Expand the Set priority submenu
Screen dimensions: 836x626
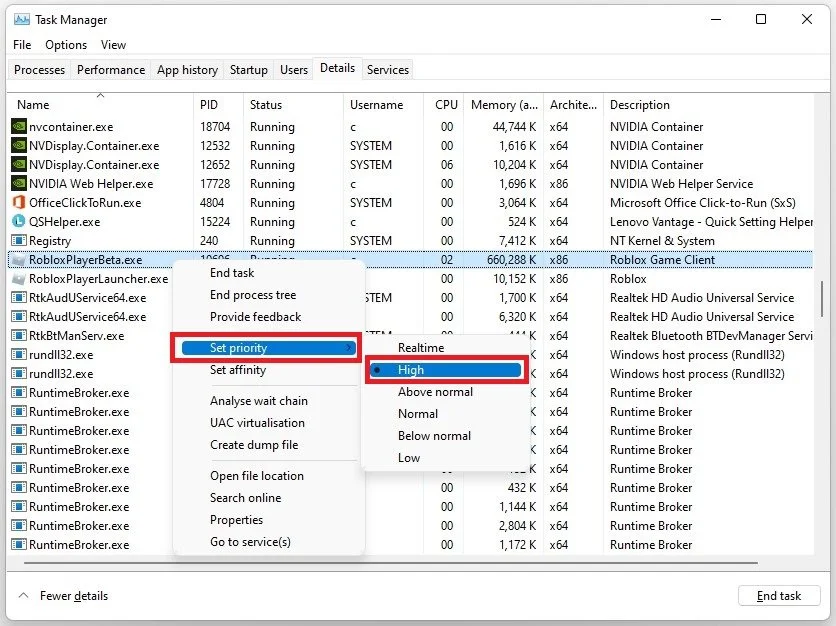tap(269, 348)
